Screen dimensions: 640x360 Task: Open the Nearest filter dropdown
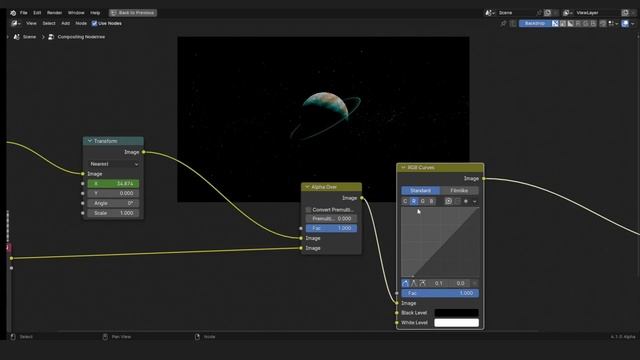click(113, 164)
